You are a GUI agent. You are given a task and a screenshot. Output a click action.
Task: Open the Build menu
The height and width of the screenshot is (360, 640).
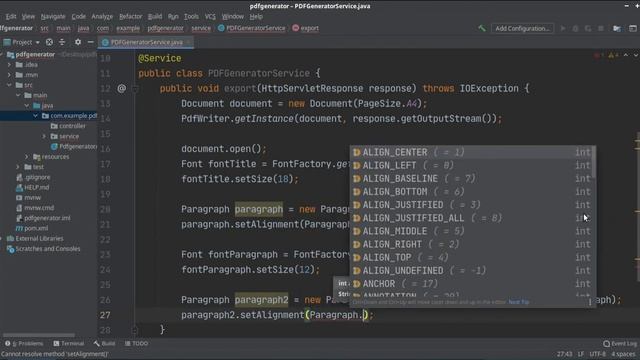point(155,17)
